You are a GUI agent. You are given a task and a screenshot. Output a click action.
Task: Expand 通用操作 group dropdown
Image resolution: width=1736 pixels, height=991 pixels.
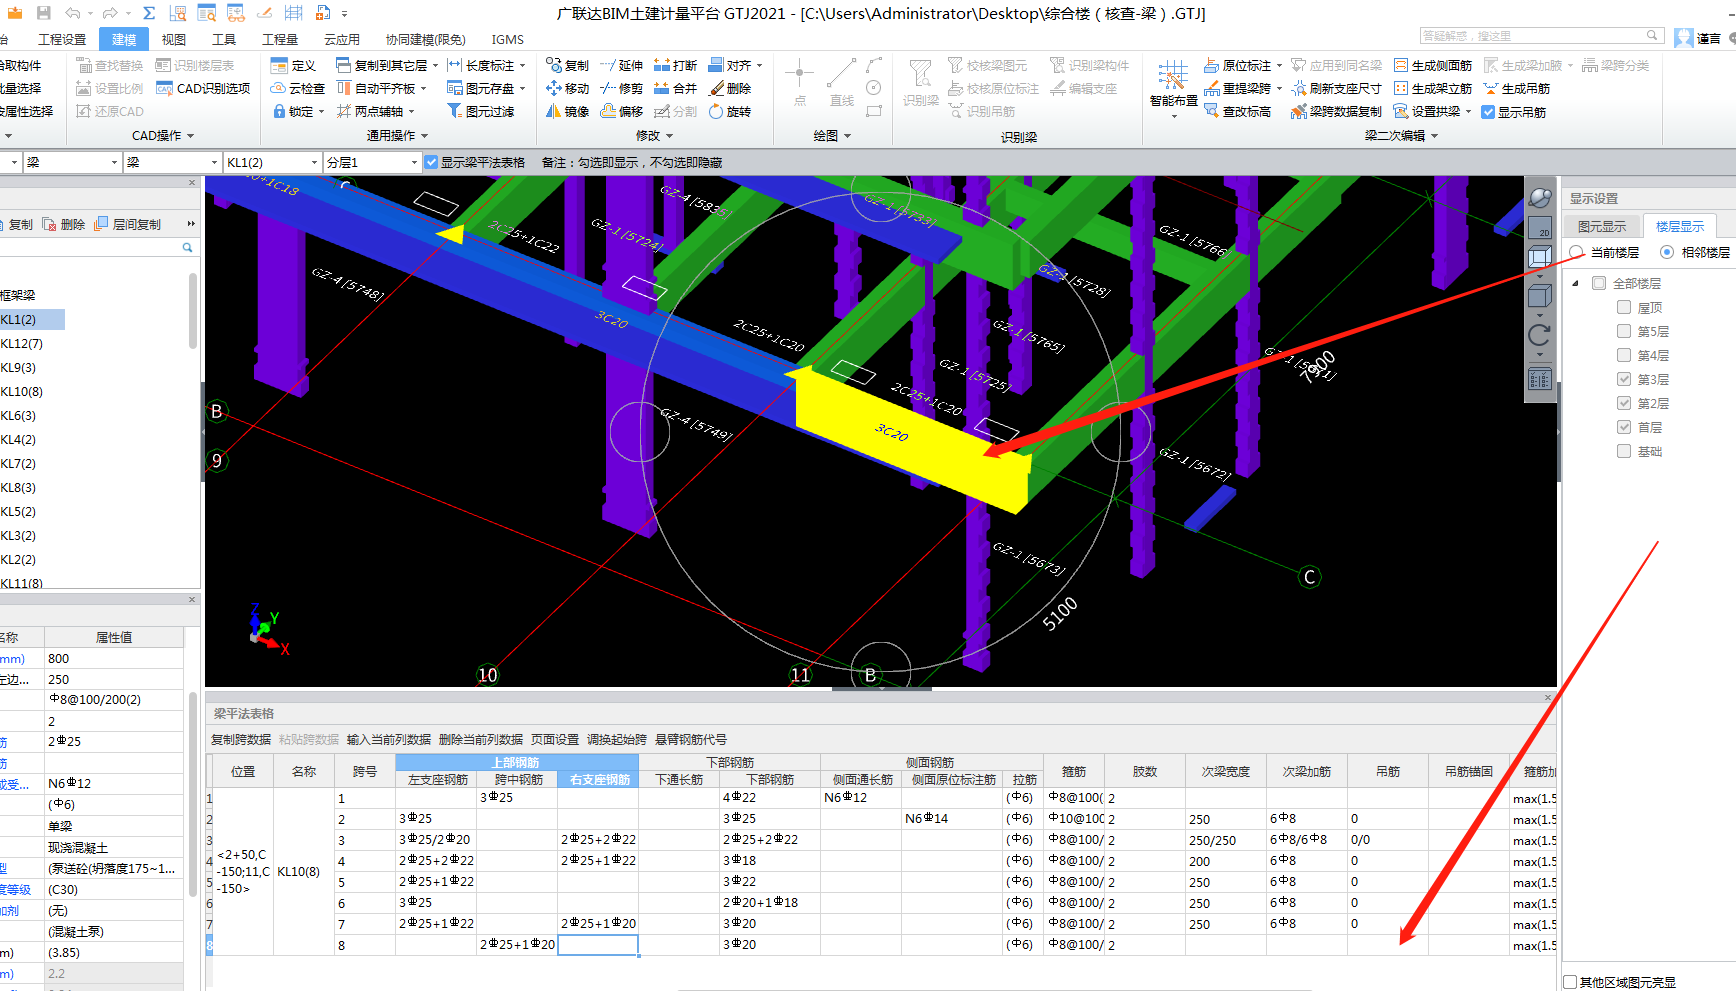[424, 136]
